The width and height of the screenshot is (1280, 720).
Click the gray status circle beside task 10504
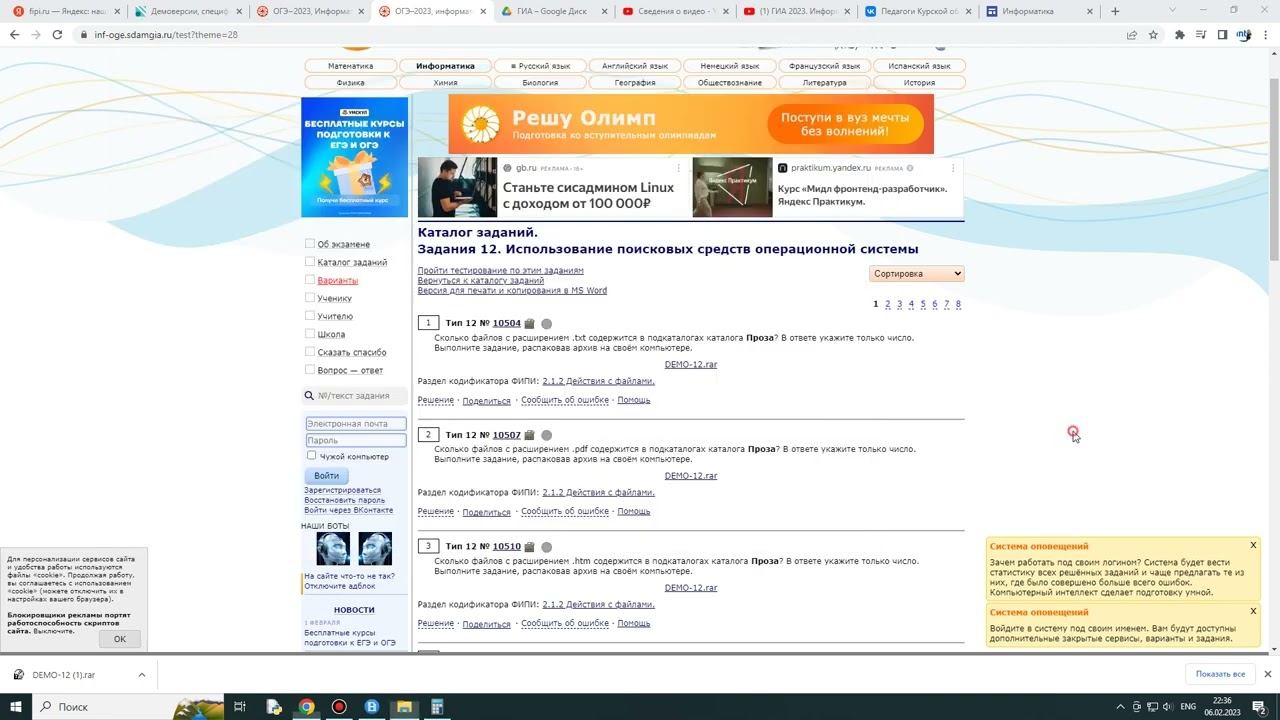(547, 323)
